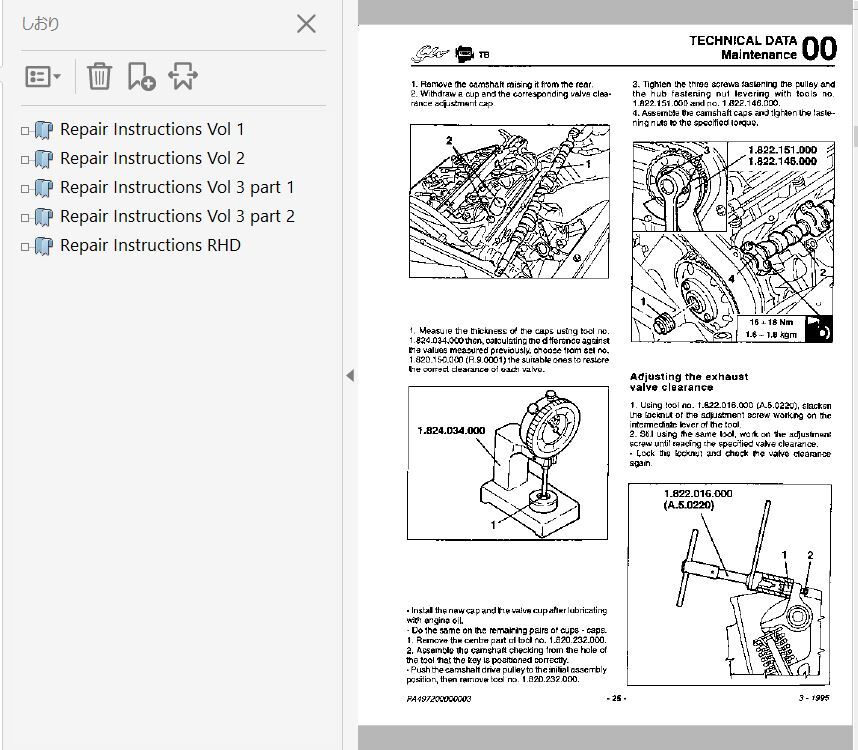Click the 'Adjusting the exhaust valve clearance' heading
Viewport: 858px width, 750px height.
tap(689, 382)
